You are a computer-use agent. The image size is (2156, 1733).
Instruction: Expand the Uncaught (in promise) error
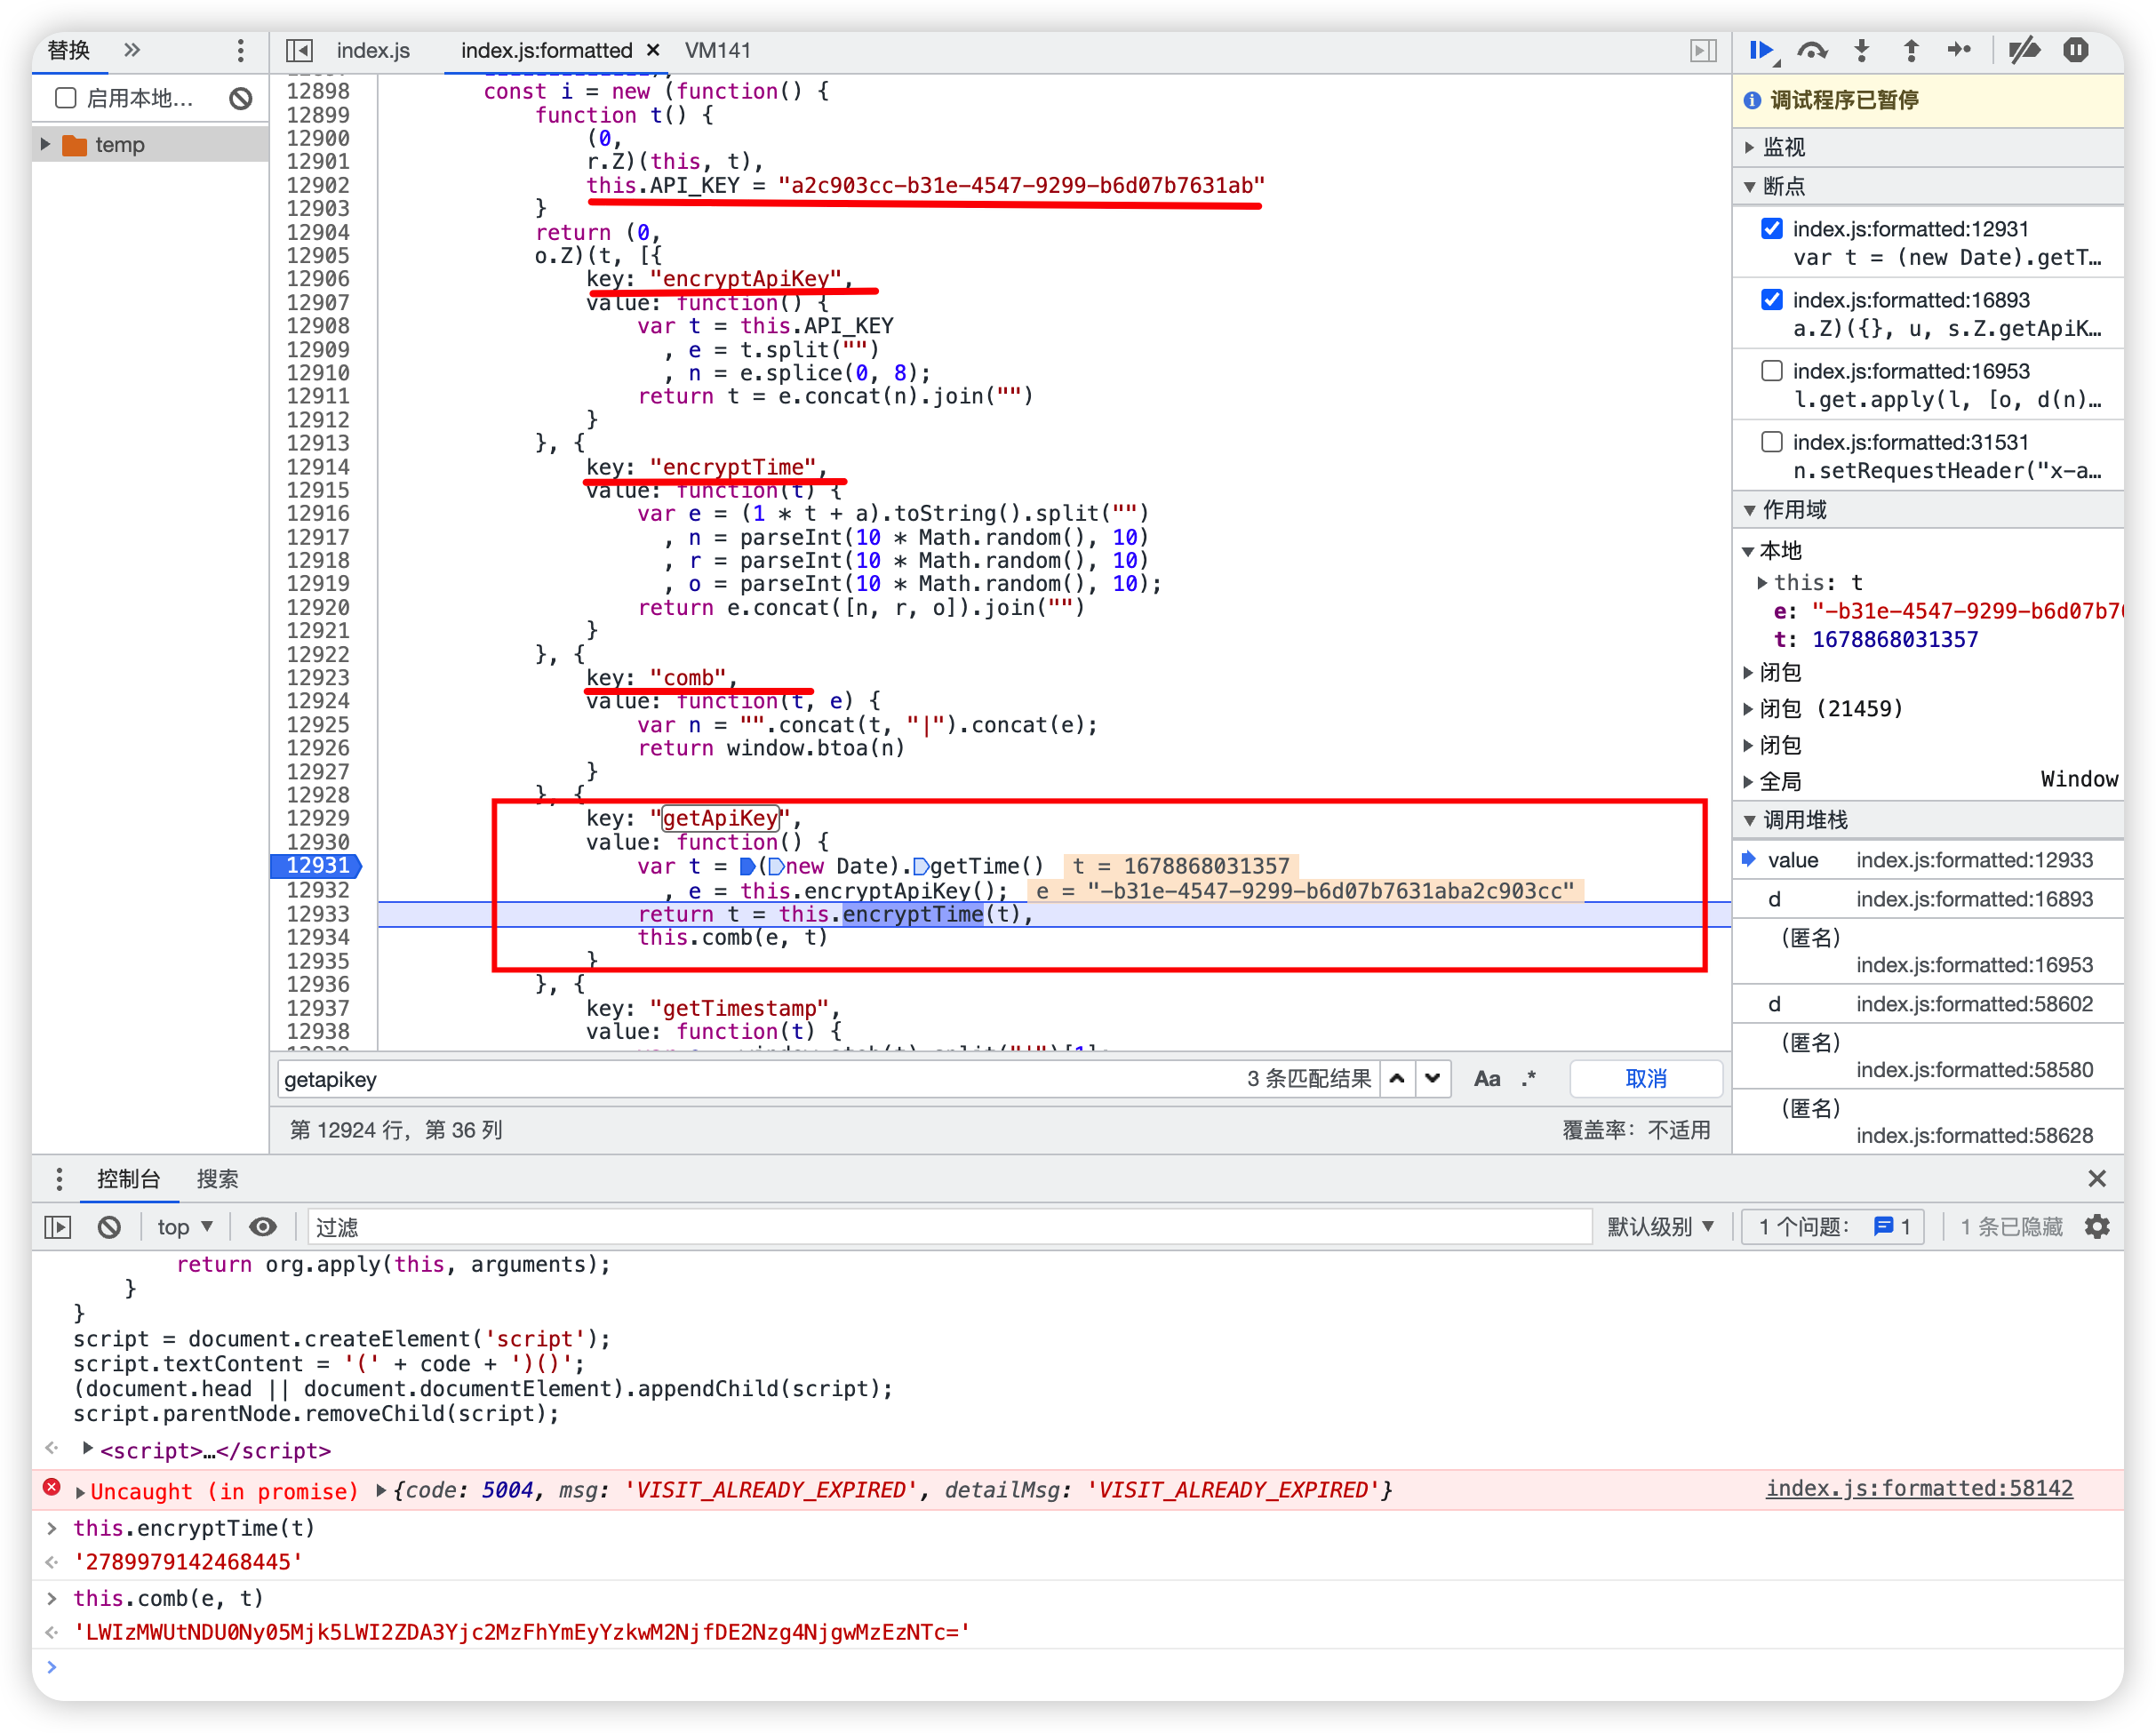click(x=81, y=1491)
